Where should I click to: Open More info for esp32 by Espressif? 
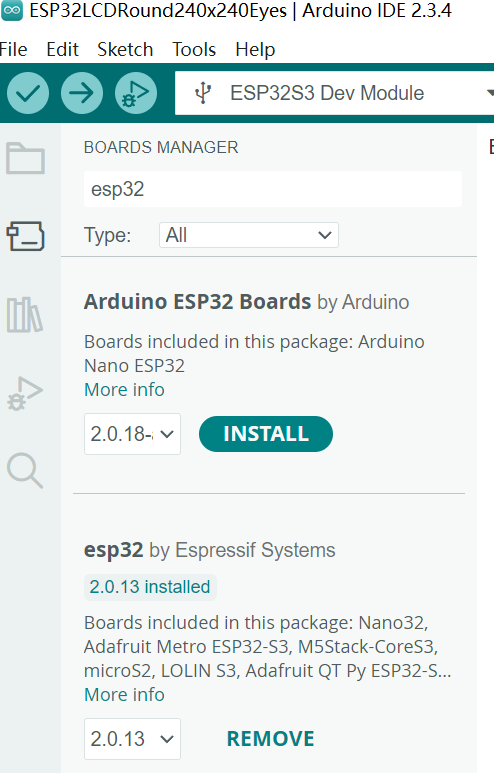coord(124,694)
